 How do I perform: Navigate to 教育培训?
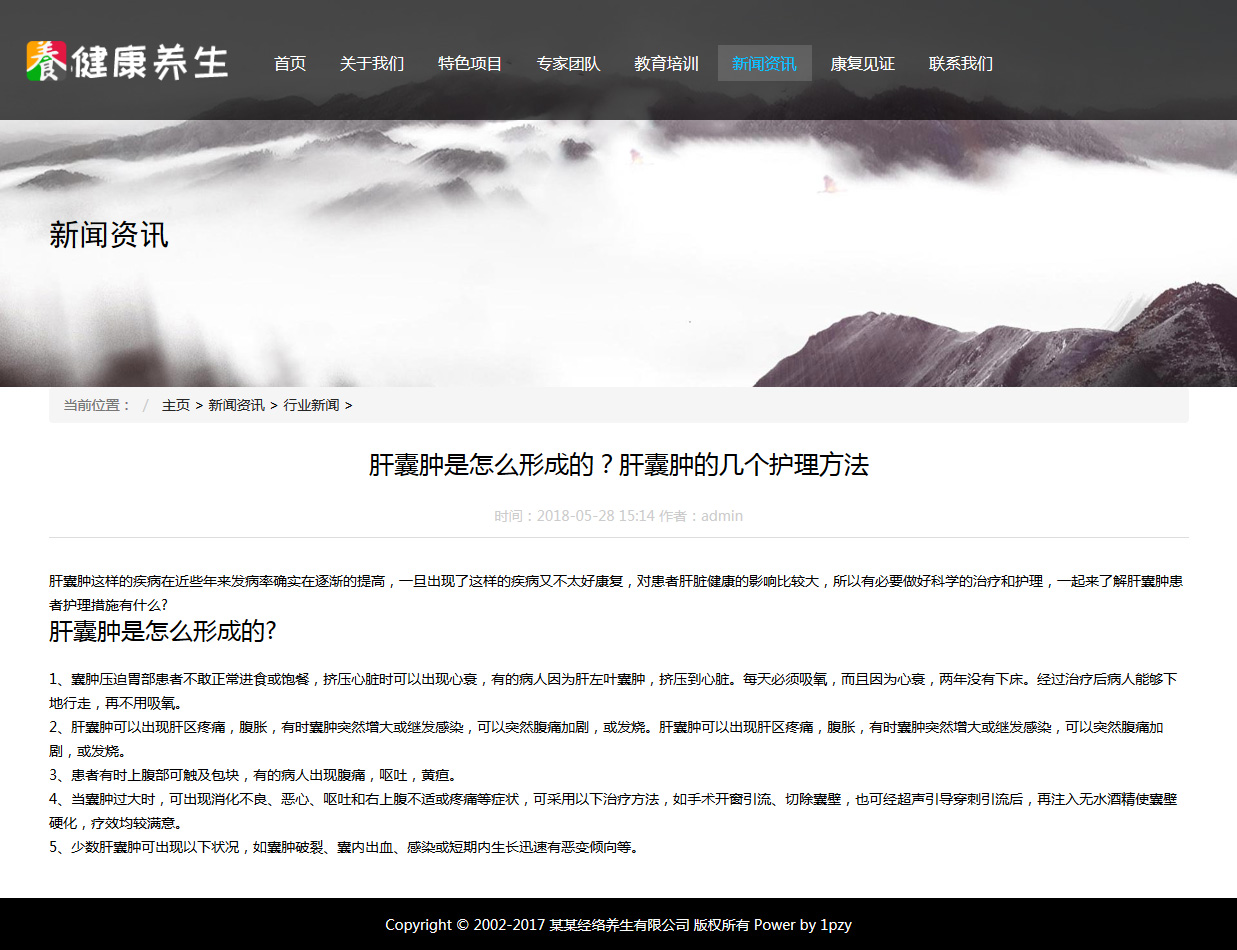666,64
